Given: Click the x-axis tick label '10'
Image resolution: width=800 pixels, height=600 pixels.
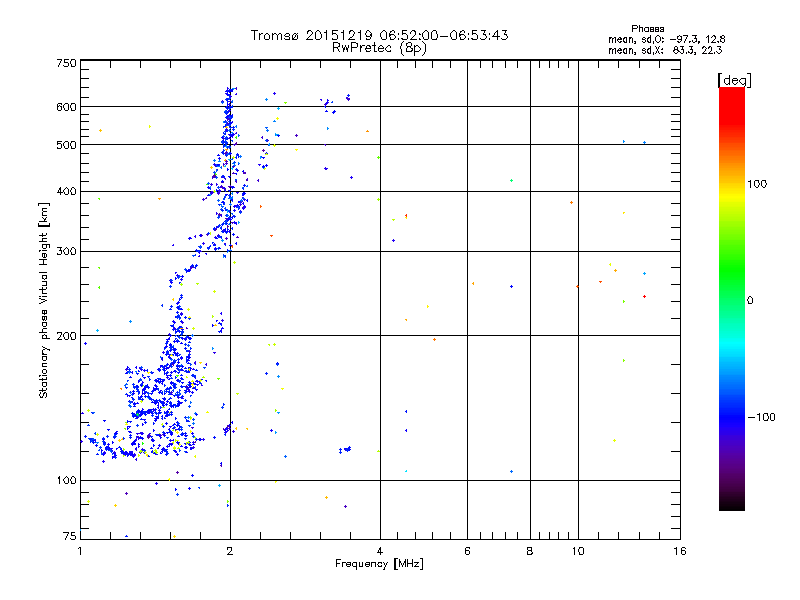Looking at the screenshot, I should pyautogui.click(x=578, y=551).
